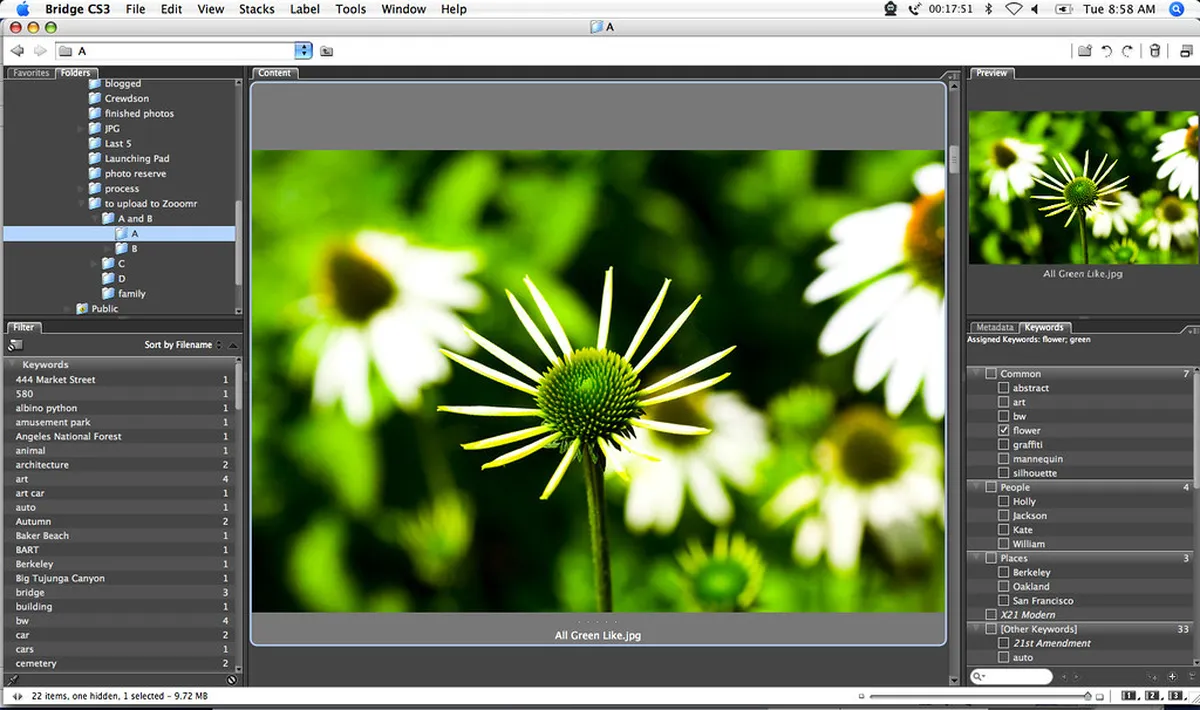
Task: Switch to the Metadata tab
Action: coord(994,327)
